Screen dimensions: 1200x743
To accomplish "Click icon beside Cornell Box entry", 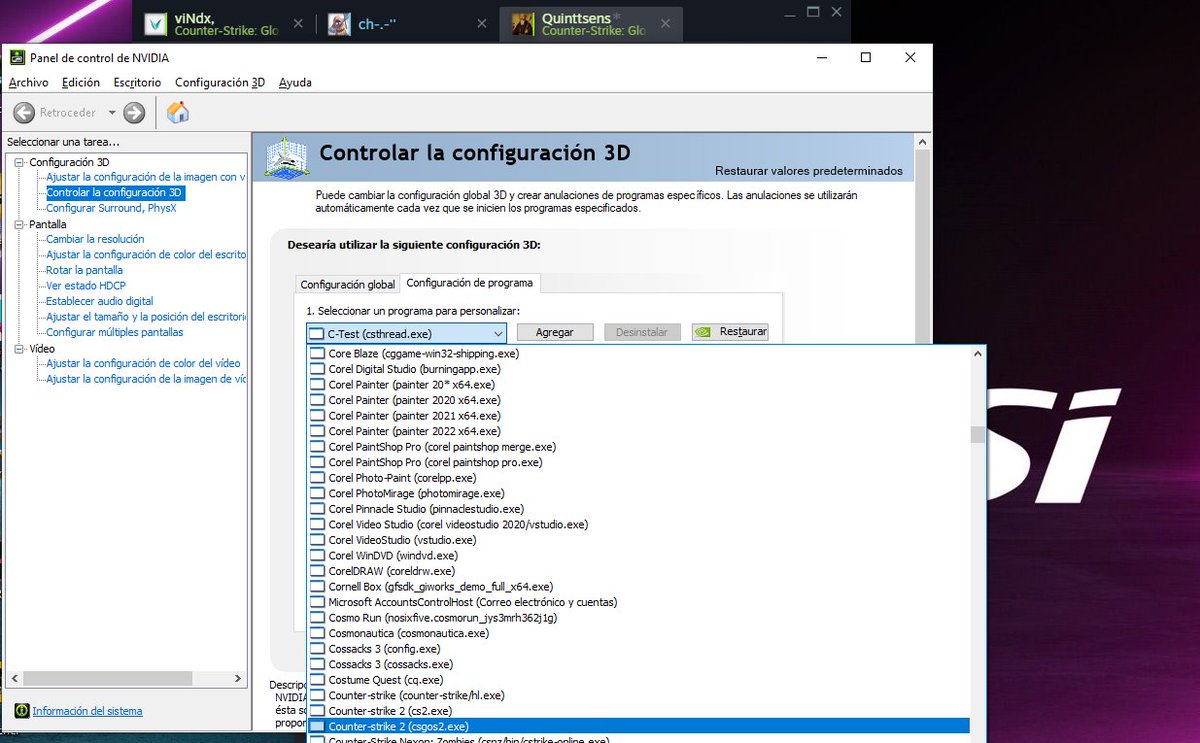I will [318, 586].
